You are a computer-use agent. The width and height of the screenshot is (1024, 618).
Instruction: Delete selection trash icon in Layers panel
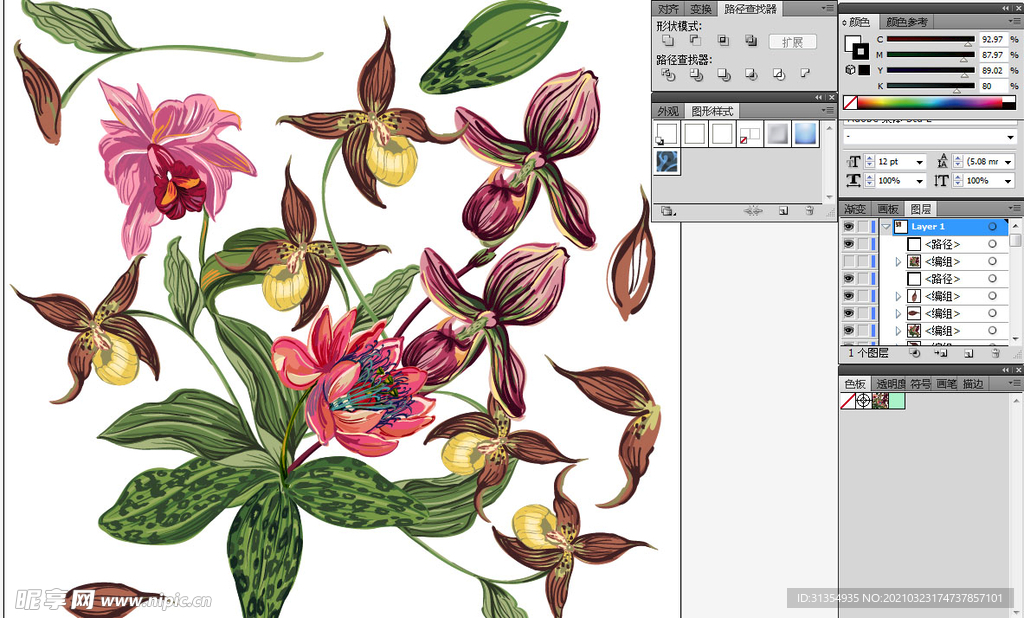click(x=995, y=353)
